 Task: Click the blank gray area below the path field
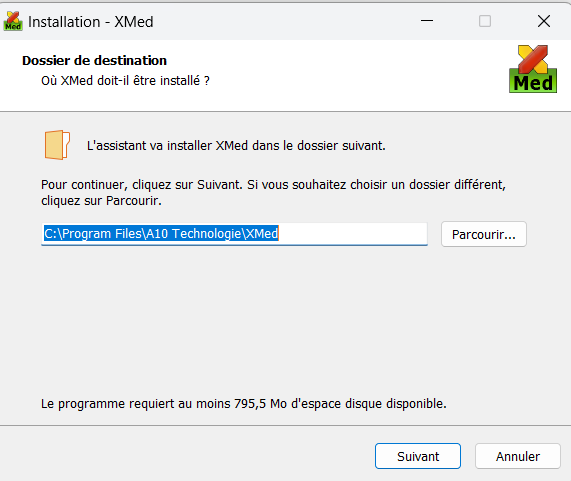coord(284,320)
